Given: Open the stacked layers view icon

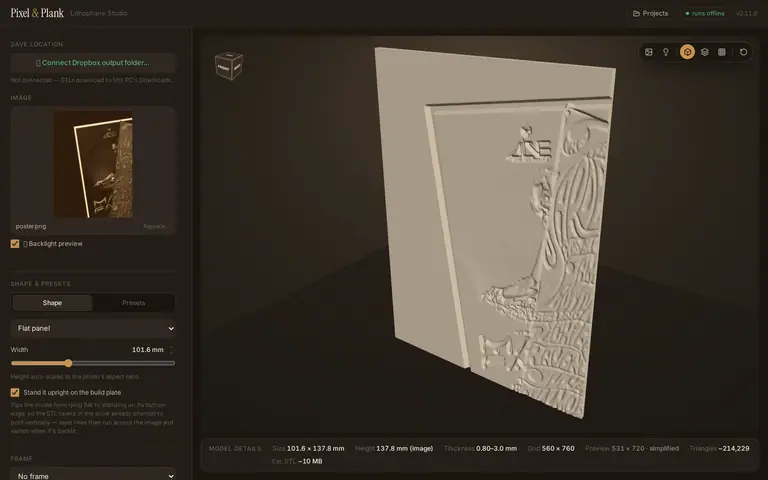Looking at the screenshot, I should pos(704,52).
